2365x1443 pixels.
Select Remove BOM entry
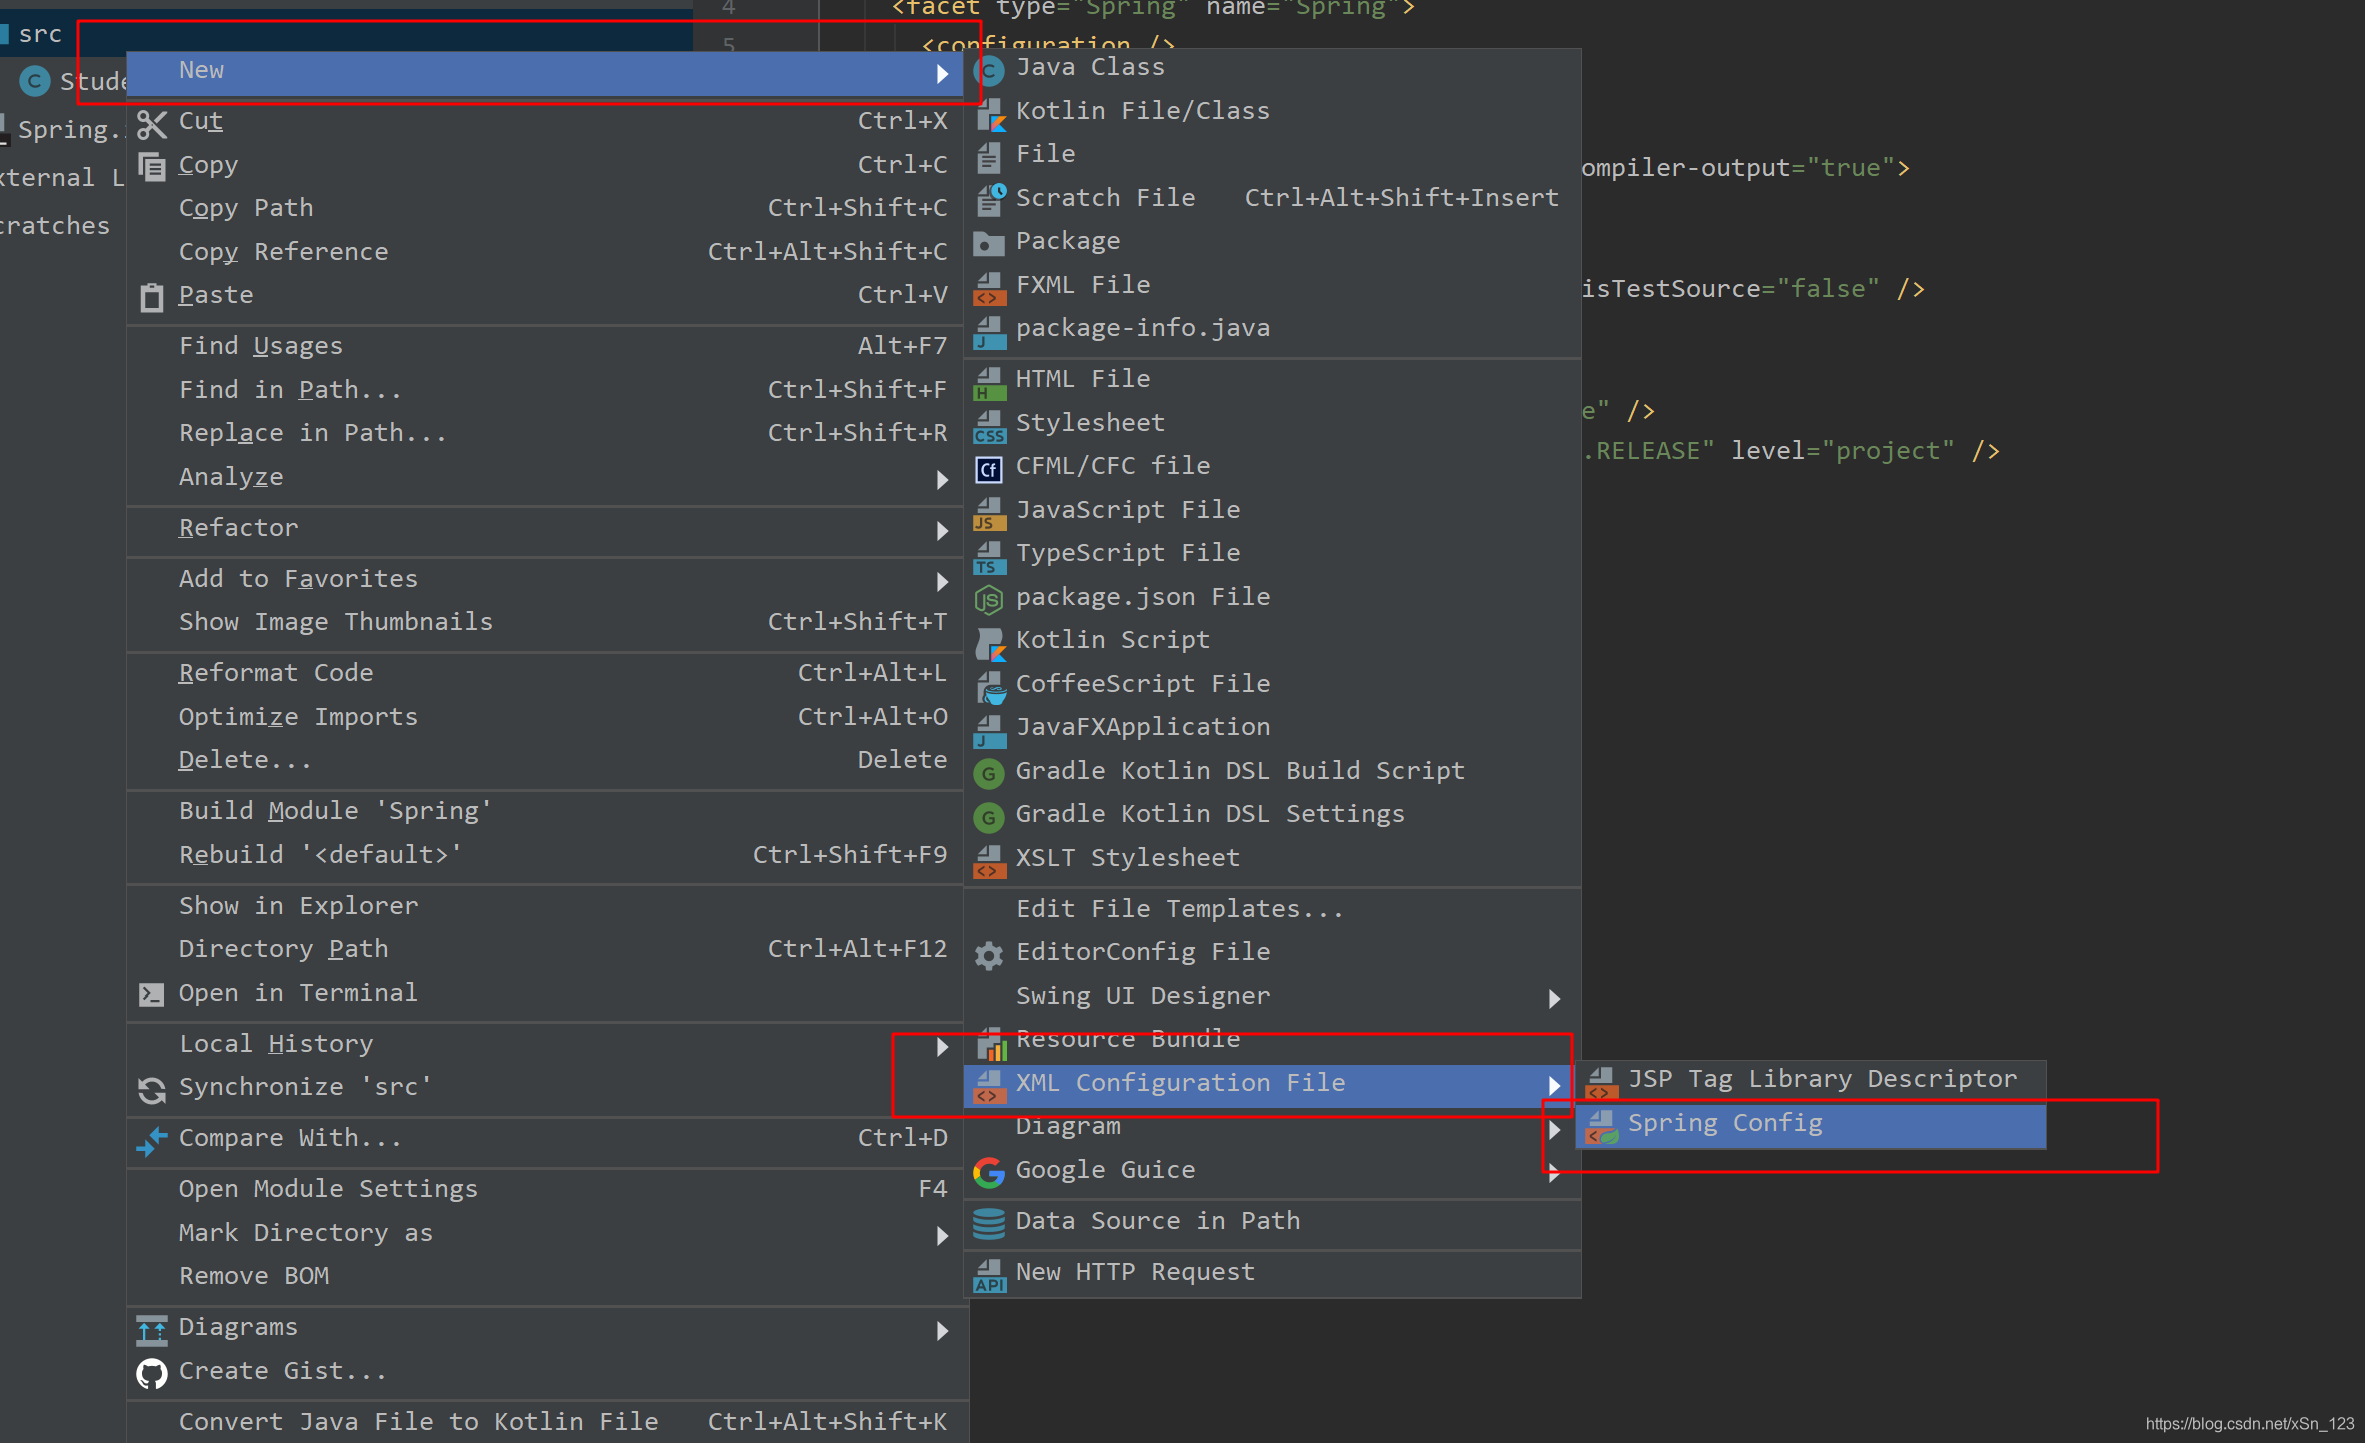(x=547, y=1276)
